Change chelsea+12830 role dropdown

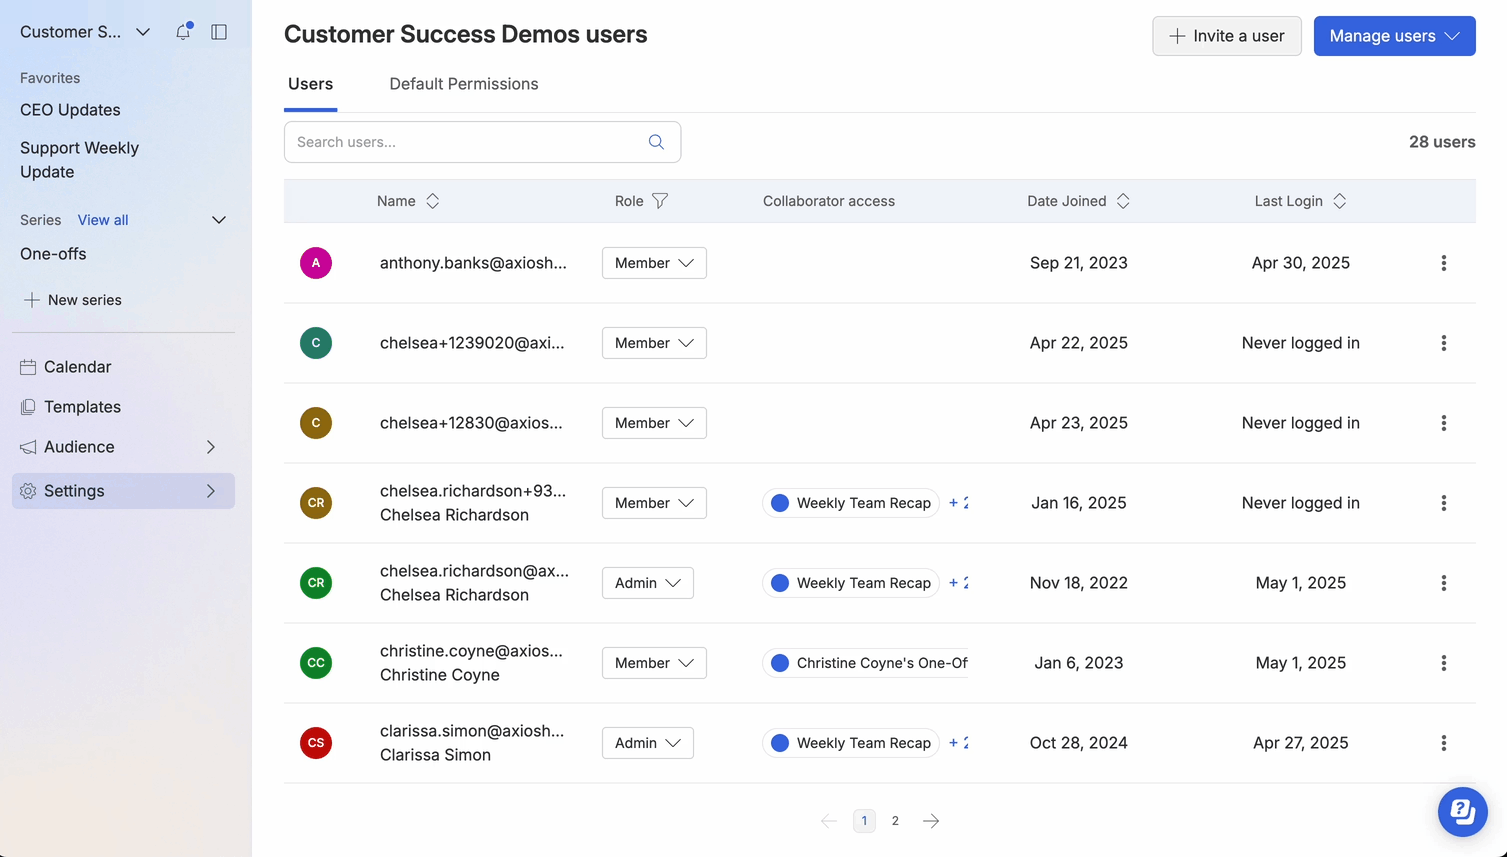[654, 423]
